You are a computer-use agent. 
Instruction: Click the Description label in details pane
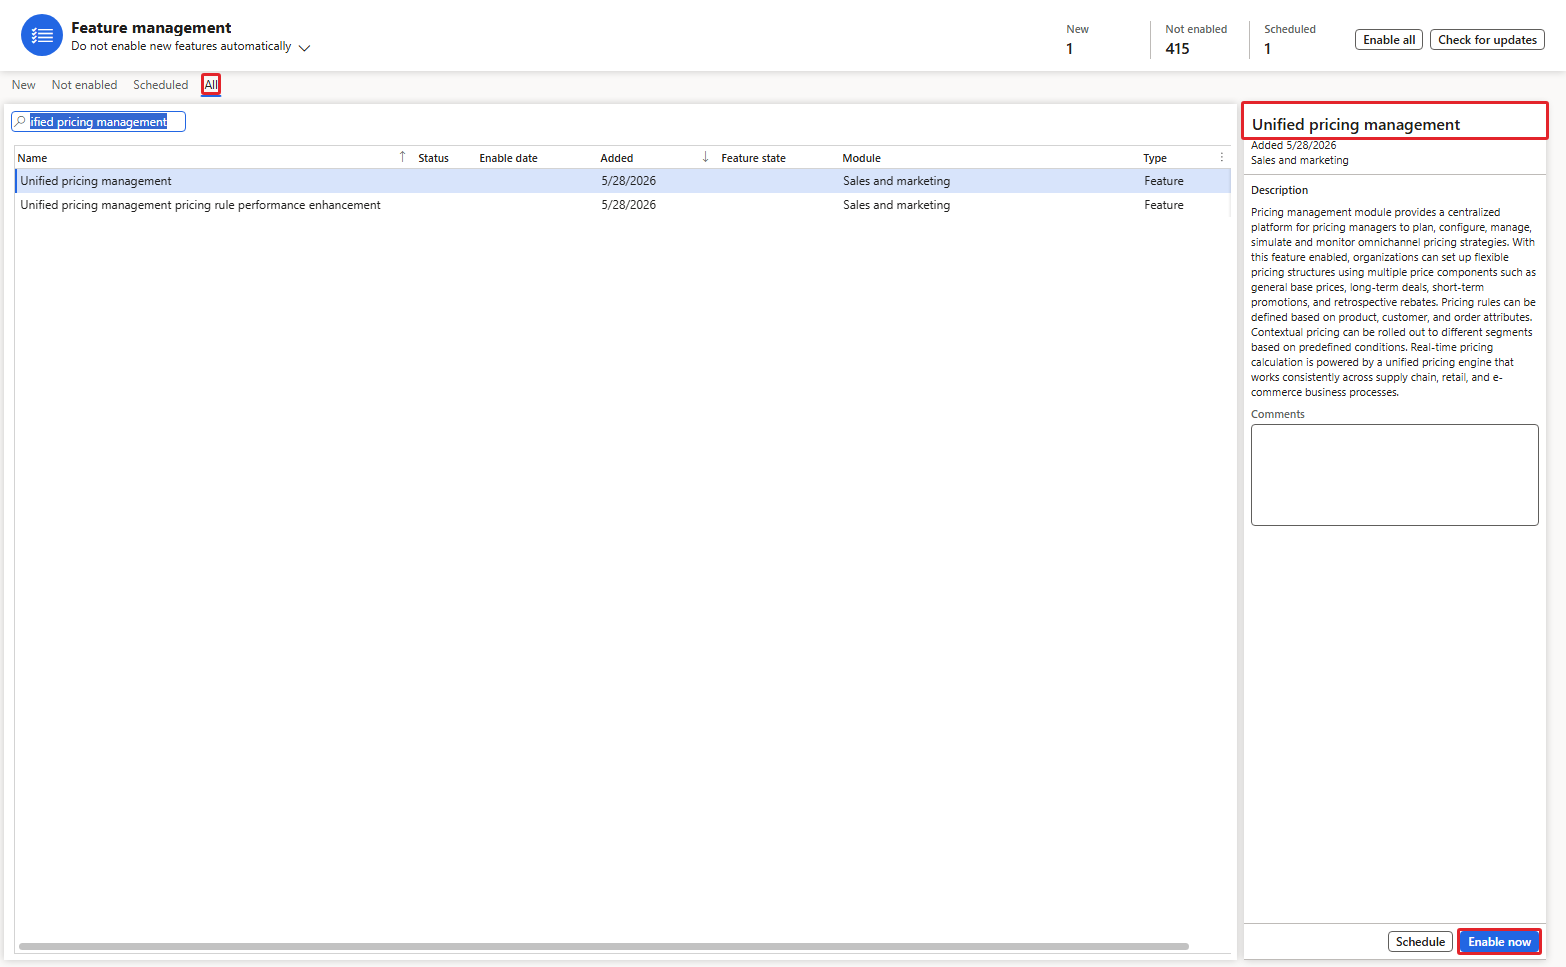pos(1279,190)
